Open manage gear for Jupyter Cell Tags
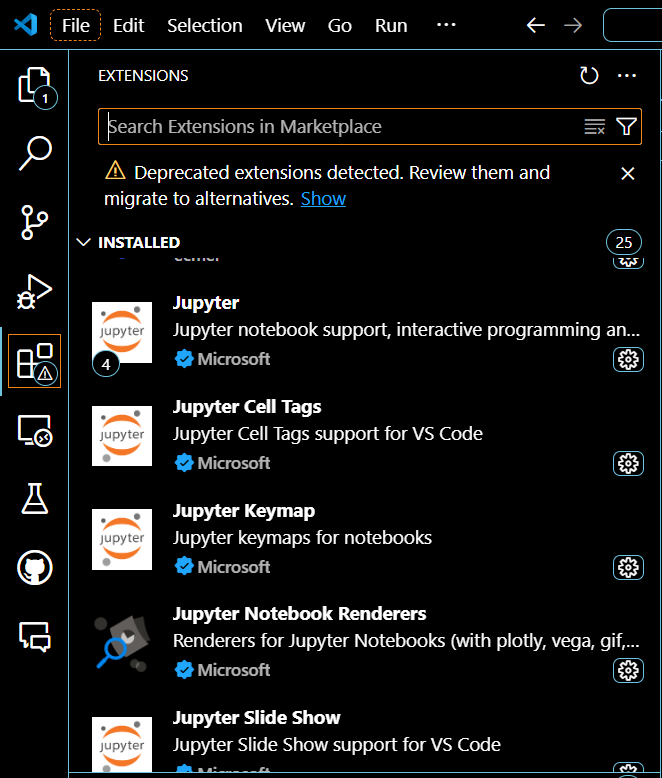Viewport: 662px width, 778px height. tap(628, 463)
